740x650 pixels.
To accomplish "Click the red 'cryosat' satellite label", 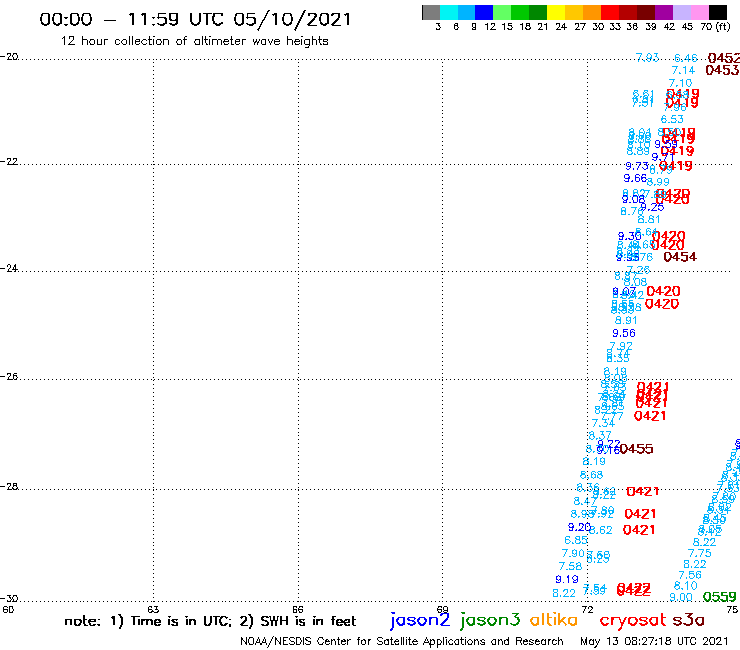I will point(633,620).
